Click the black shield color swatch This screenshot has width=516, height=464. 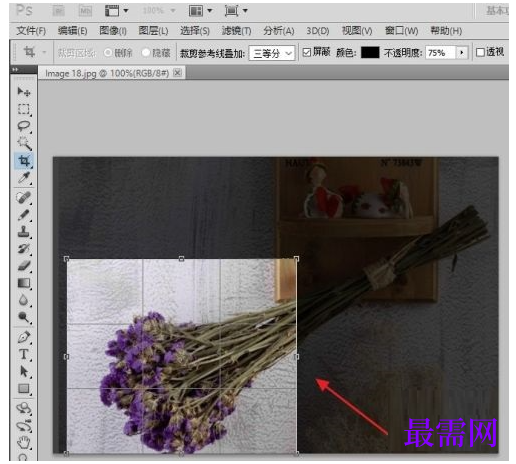[370, 53]
